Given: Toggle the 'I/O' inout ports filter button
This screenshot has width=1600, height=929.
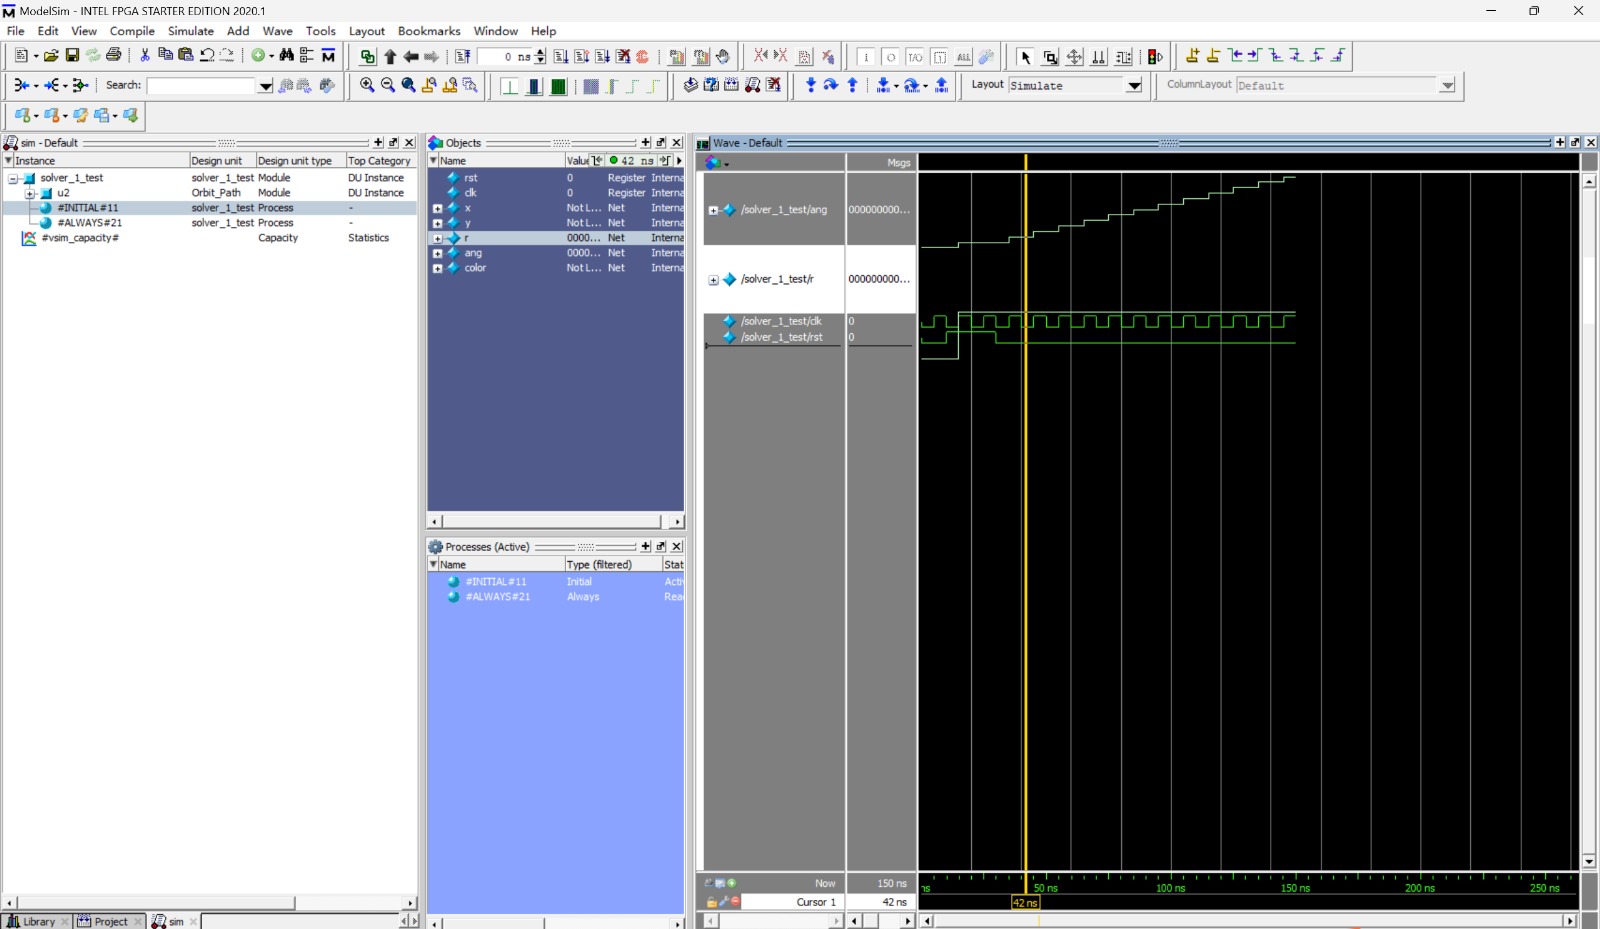Looking at the screenshot, I should coord(915,57).
